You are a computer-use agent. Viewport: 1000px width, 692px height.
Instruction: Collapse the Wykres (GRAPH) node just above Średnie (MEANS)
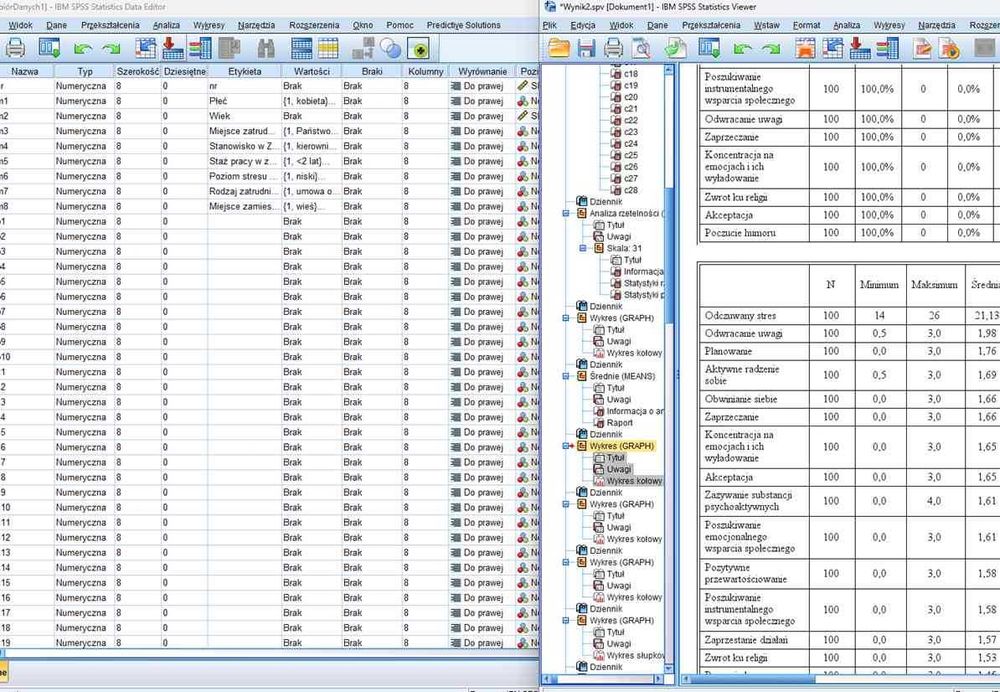point(566,318)
